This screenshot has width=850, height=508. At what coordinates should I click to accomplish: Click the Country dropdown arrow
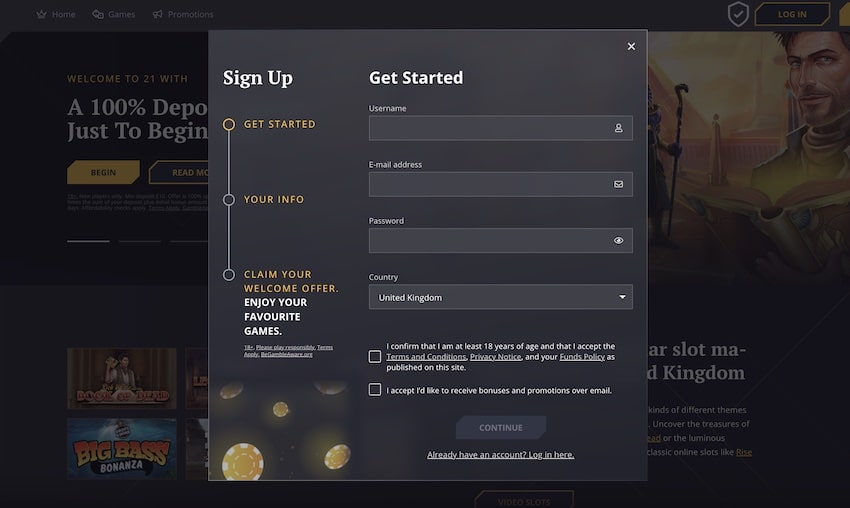pos(622,297)
